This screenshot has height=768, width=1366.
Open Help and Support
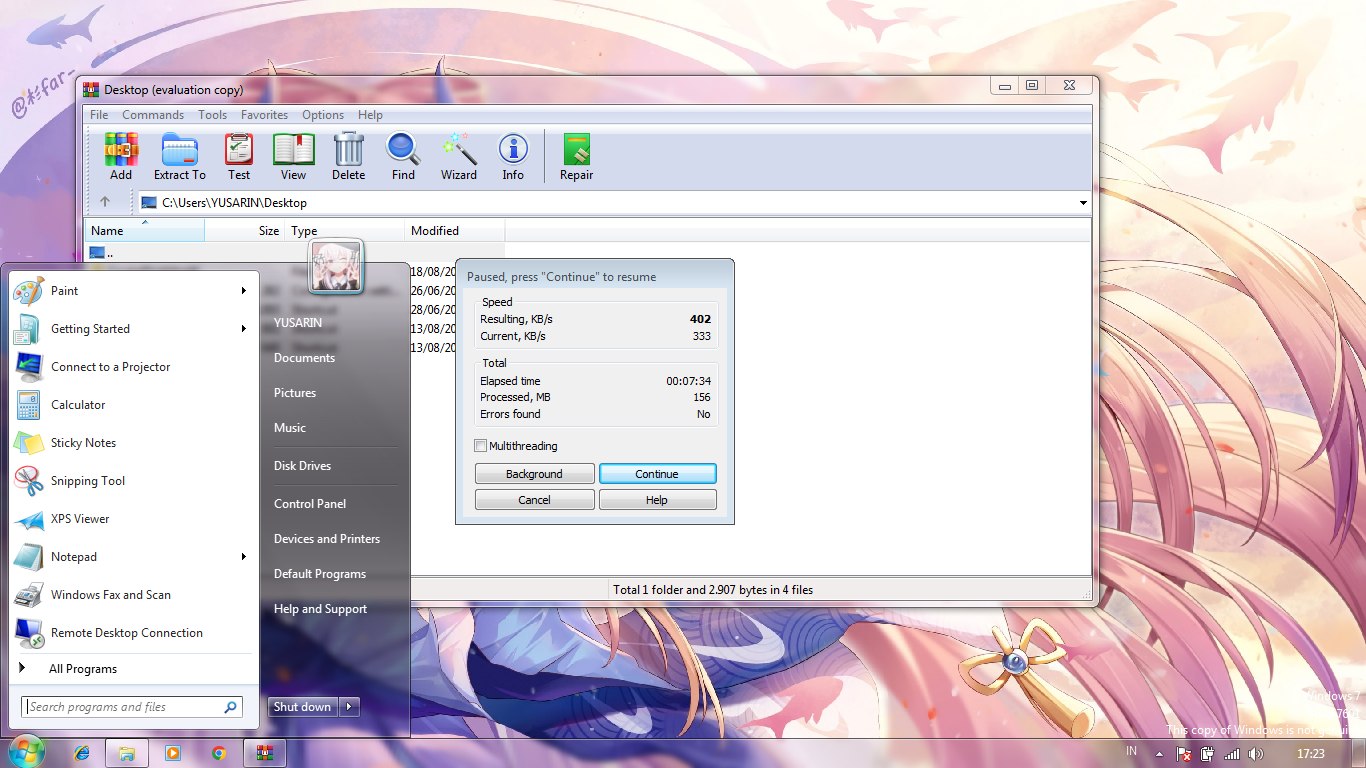coord(320,609)
